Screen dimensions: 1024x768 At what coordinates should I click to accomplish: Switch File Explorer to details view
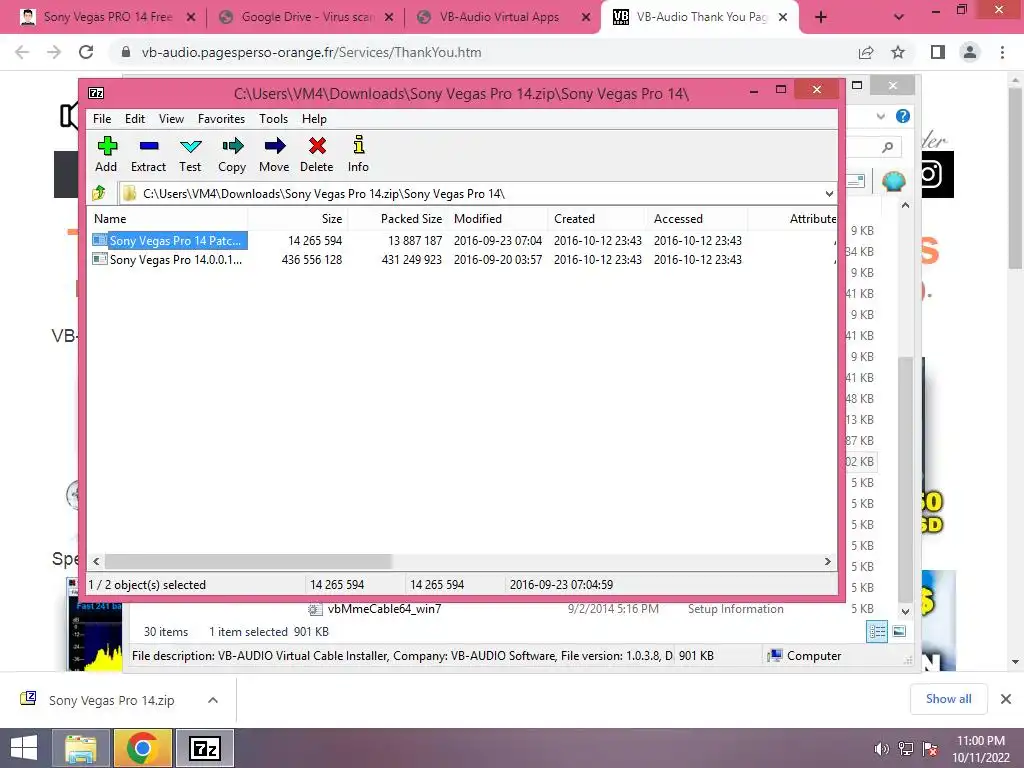click(x=877, y=631)
